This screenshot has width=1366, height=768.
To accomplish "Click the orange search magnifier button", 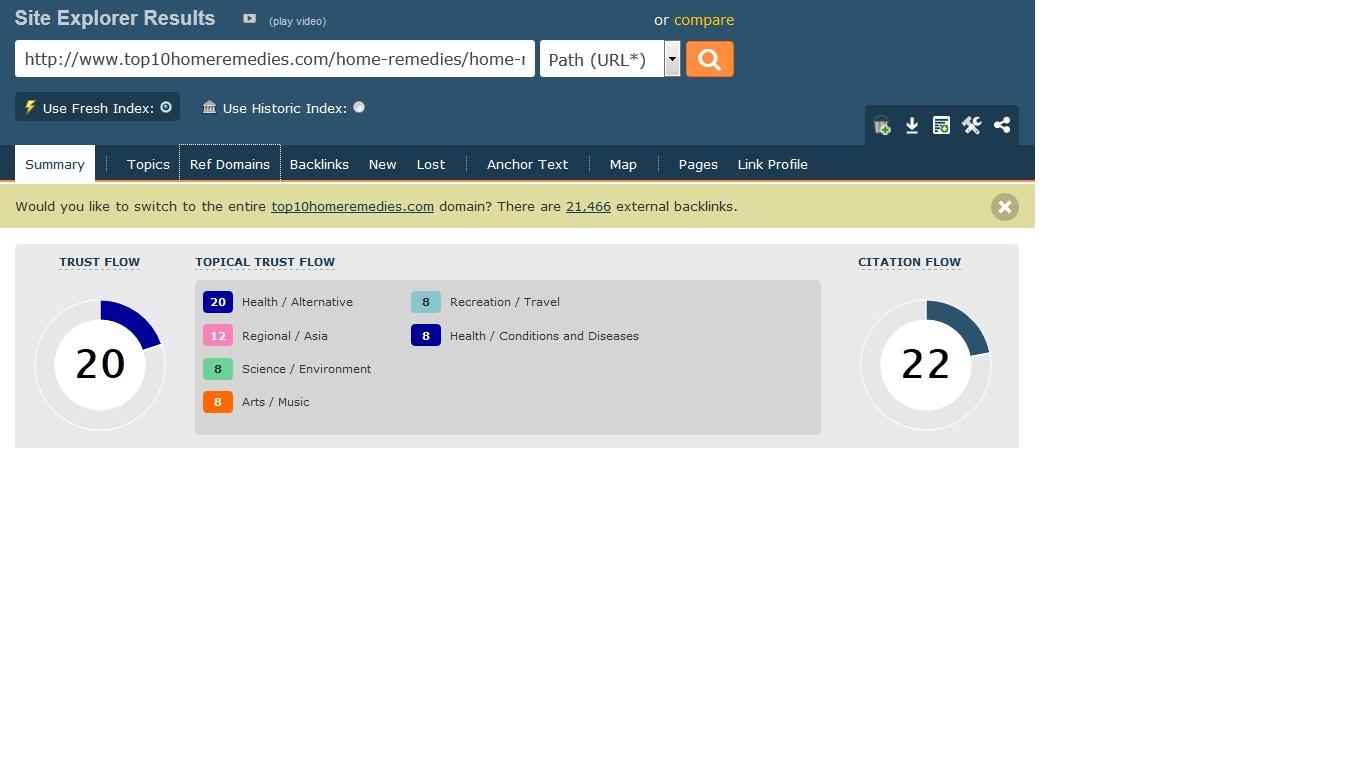I will pos(709,59).
